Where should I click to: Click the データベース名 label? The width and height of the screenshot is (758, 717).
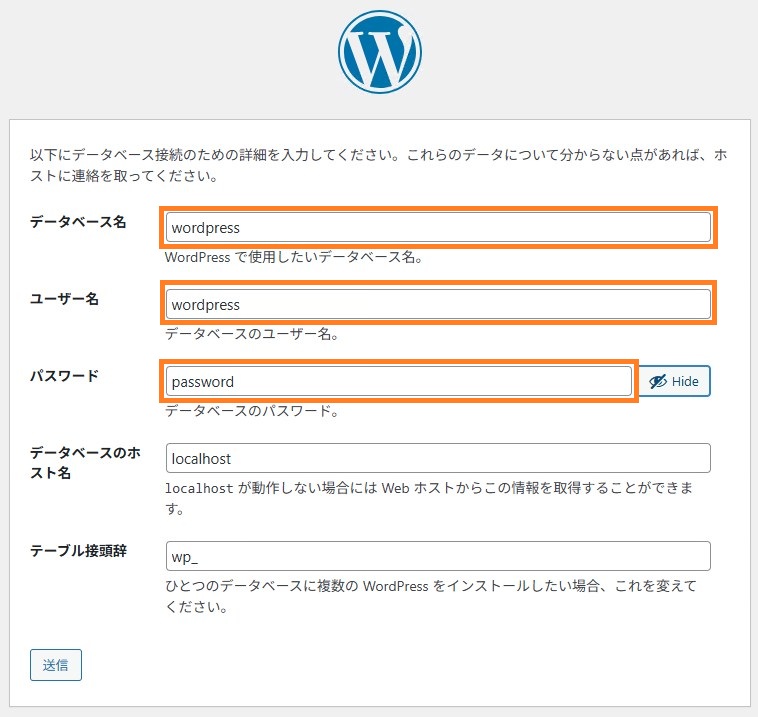(78, 221)
